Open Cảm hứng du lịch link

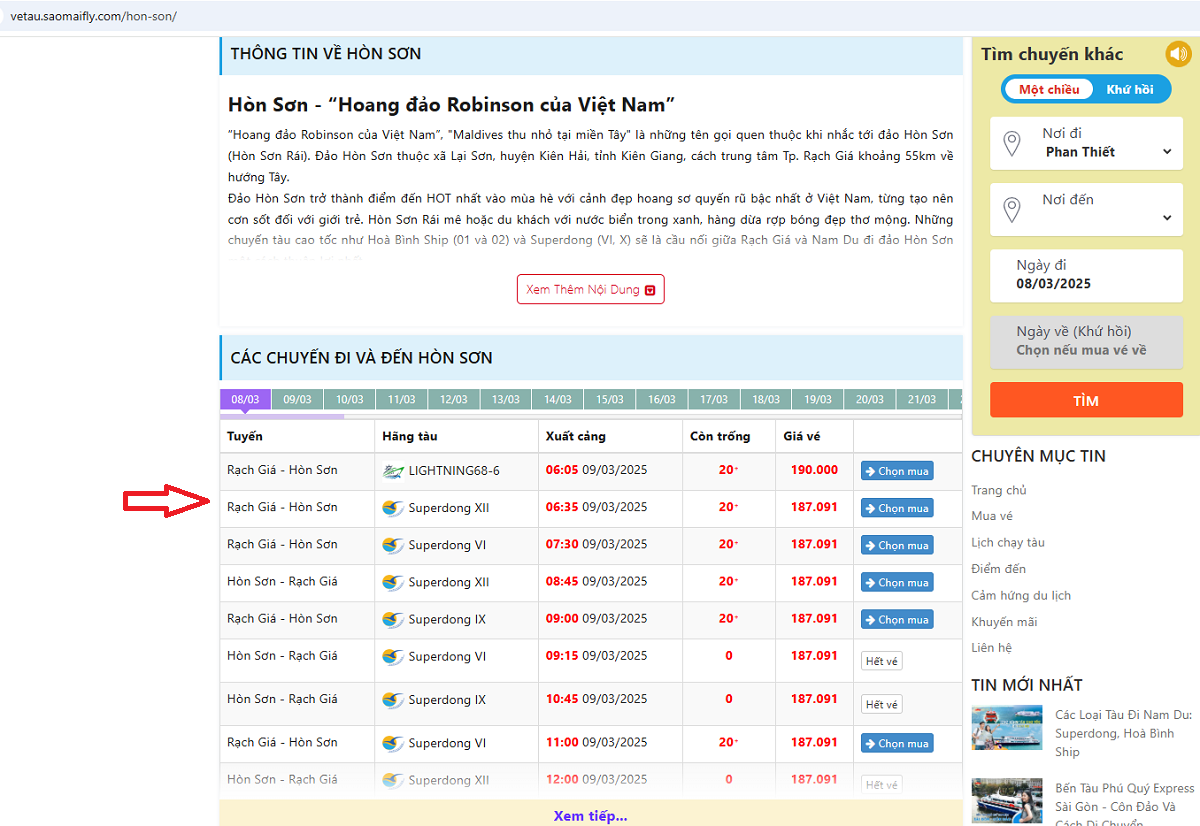[x=1021, y=595]
